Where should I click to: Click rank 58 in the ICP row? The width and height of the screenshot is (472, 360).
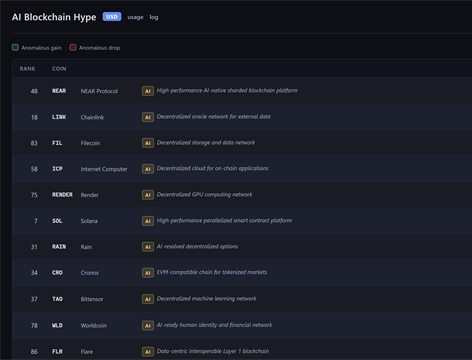pyautogui.click(x=34, y=169)
